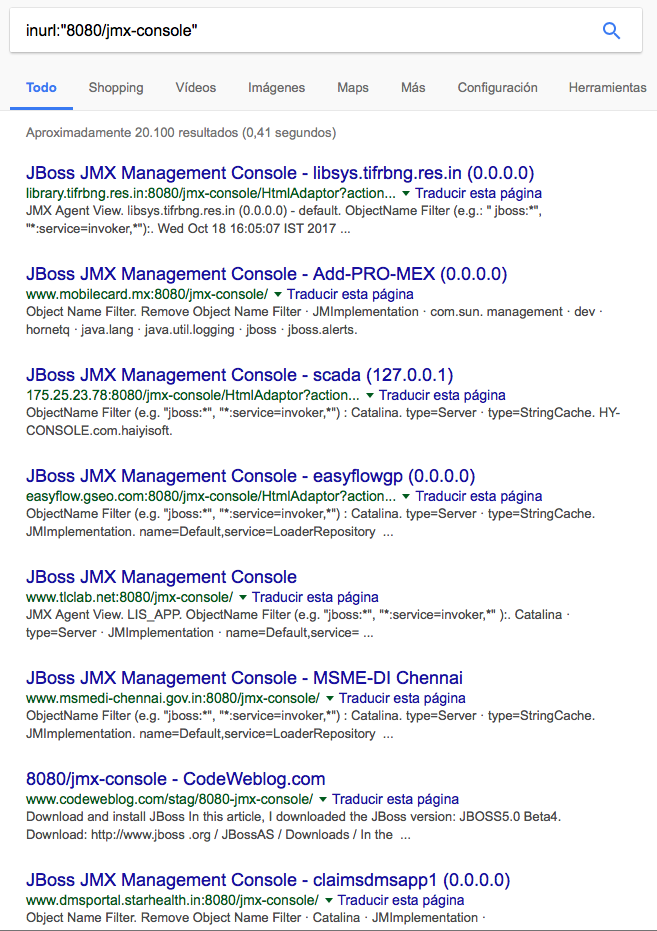
Task: Click the 175.25.23.78:8080 green URL
Action: pos(193,395)
